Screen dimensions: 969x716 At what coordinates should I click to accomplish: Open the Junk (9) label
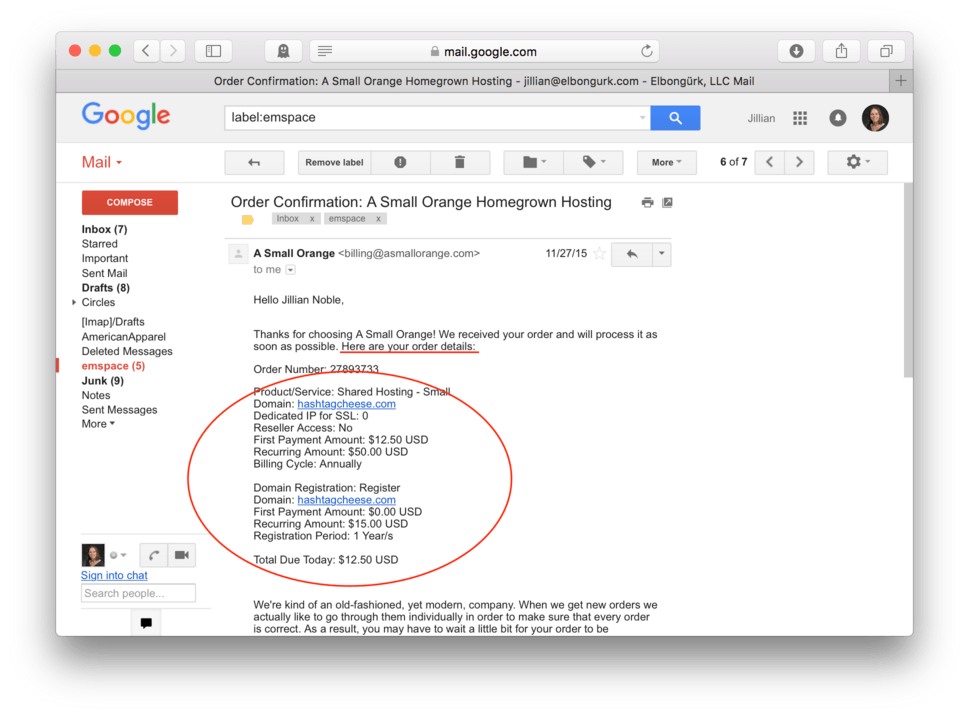[x=103, y=381]
